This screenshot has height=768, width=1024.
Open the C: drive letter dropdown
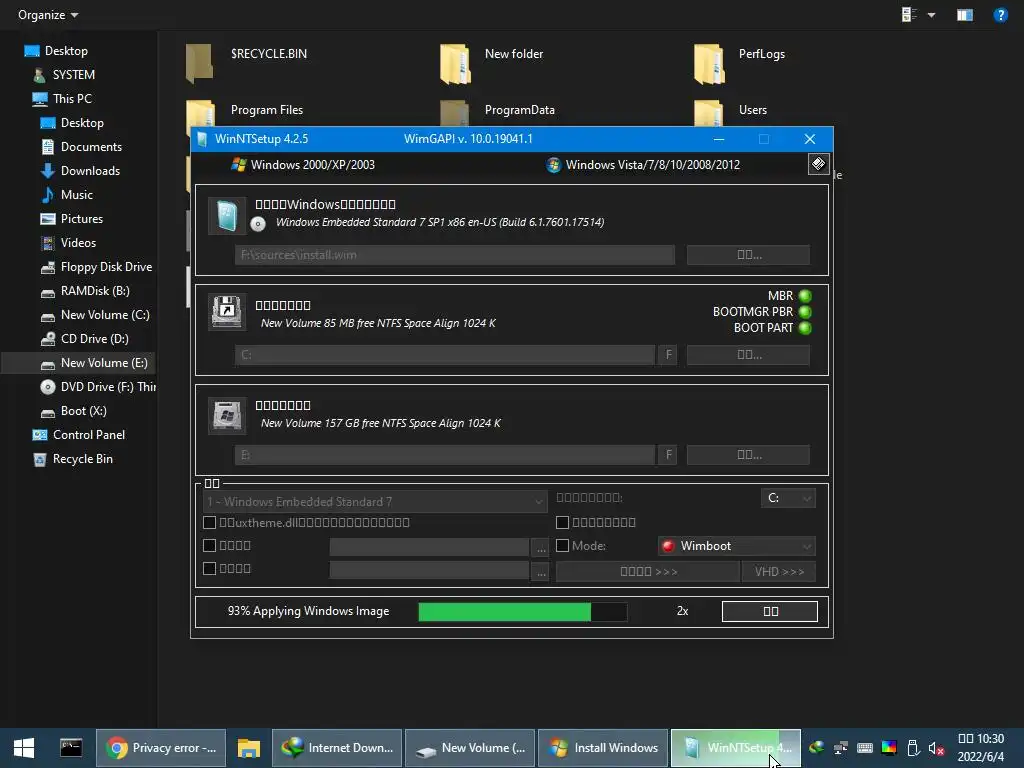(x=788, y=498)
